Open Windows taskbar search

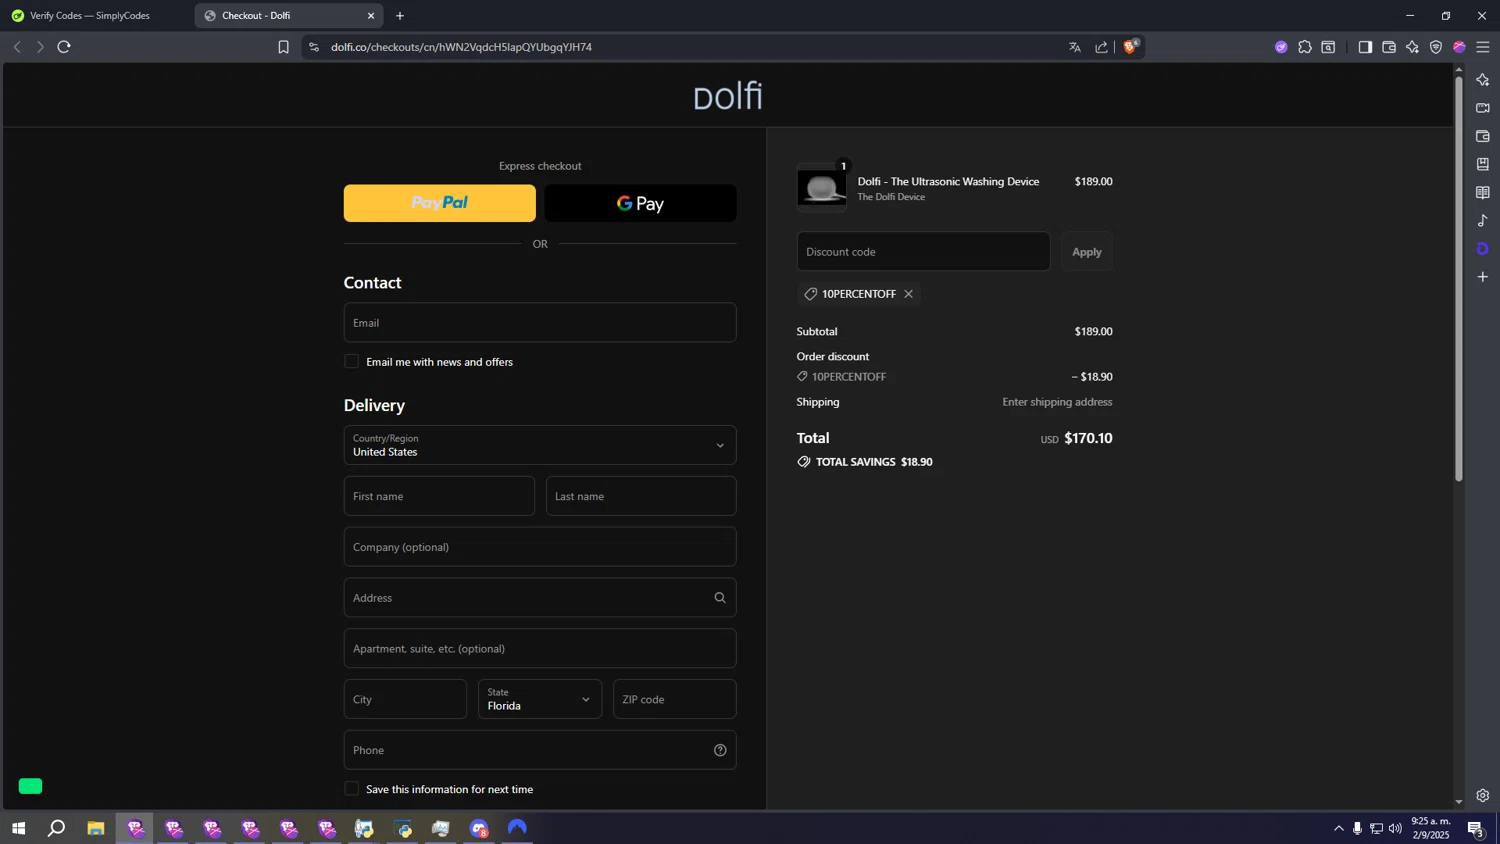pyautogui.click(x=57, y=828)
